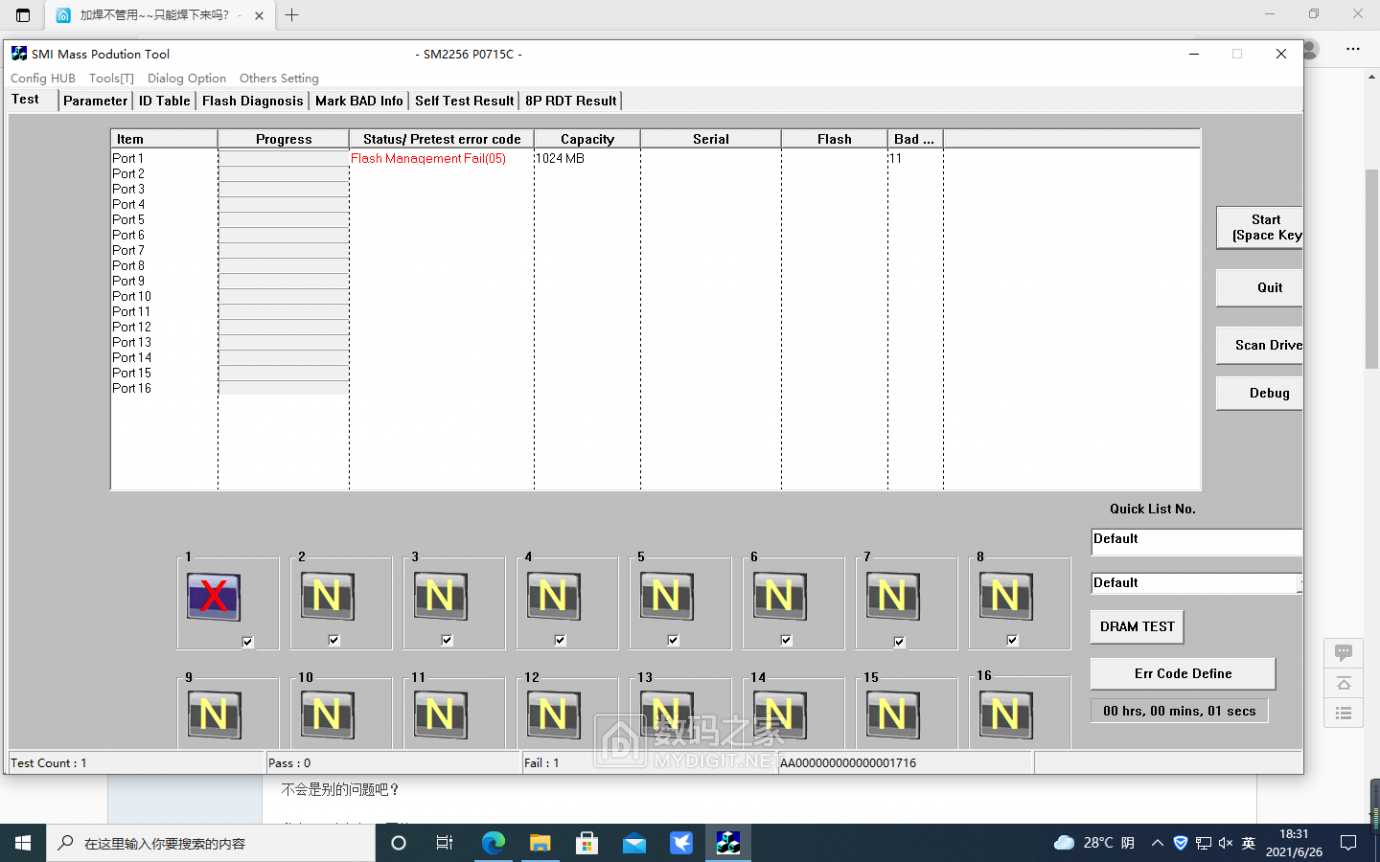
Task: Click the browser page vertical scrollbar
Action: click(x=1372, y=267)
